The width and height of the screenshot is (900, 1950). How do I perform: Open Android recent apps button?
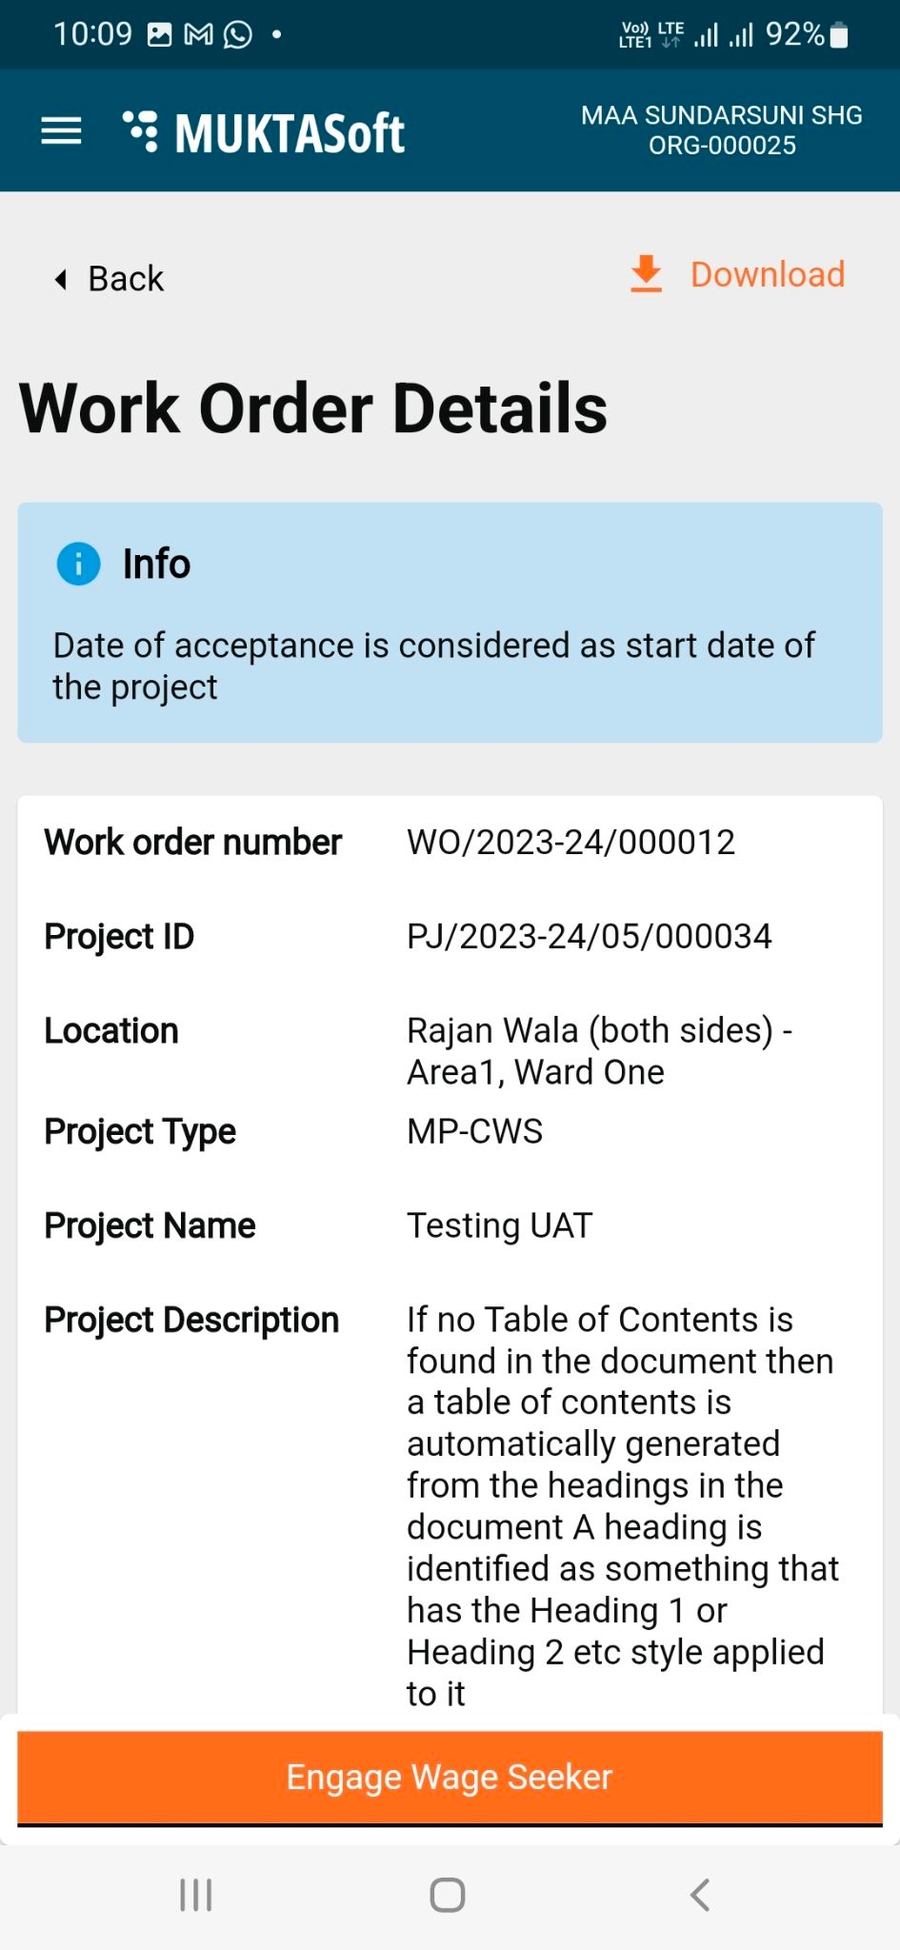195,1894
